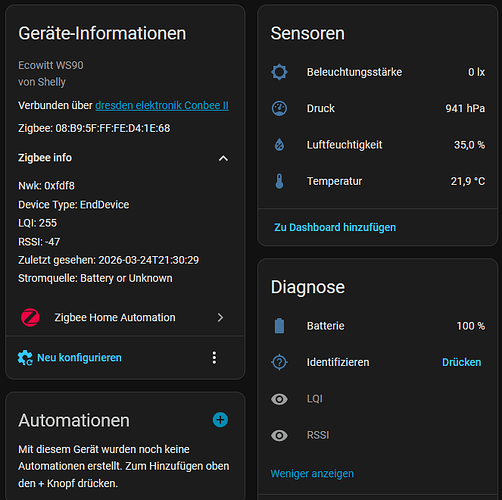The image size is (502, 500).
Task: Collapse the Zigbee info section
Action: click(x=223, y=158)
